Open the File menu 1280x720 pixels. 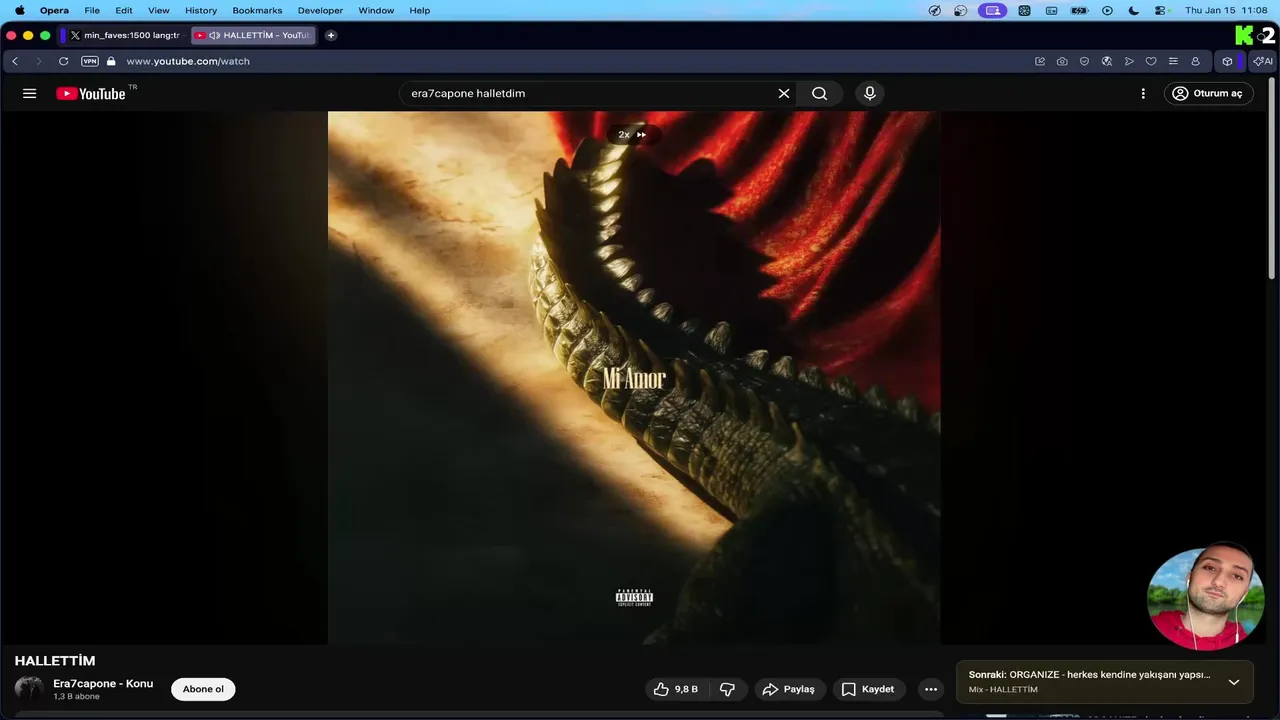[92, 10]
